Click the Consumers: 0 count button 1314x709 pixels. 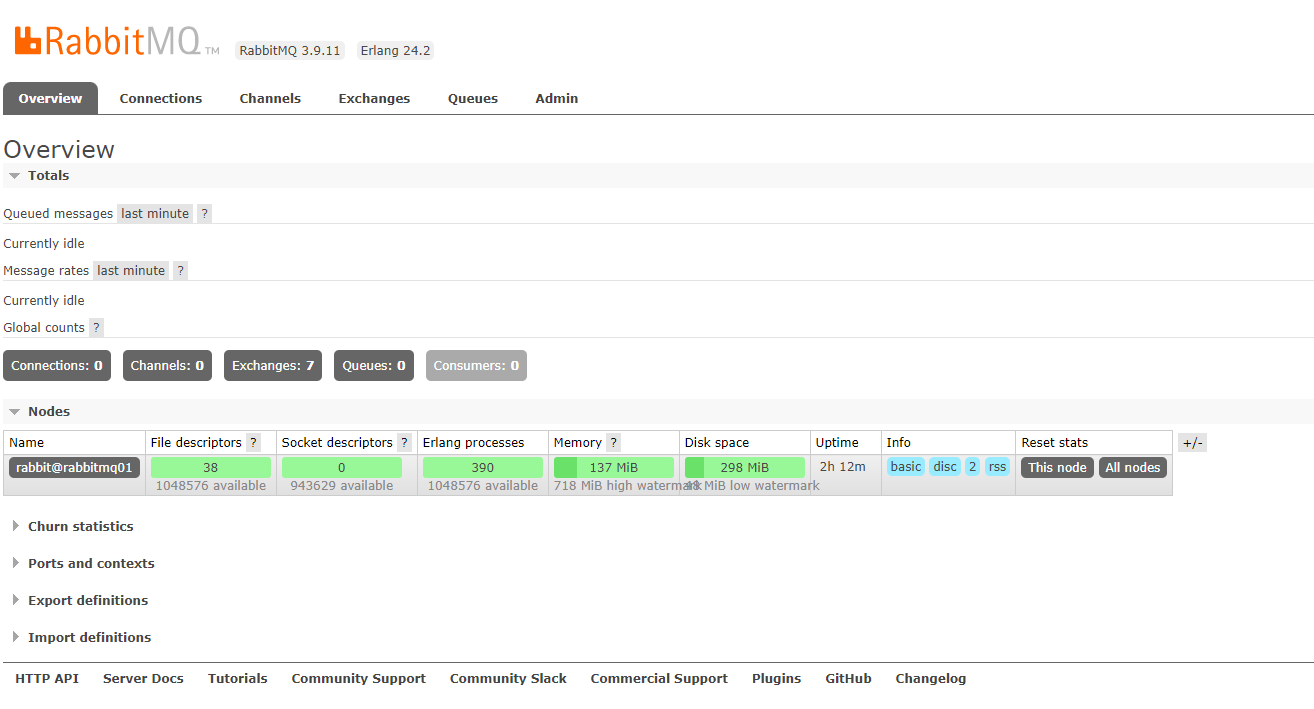click(476, 365)
